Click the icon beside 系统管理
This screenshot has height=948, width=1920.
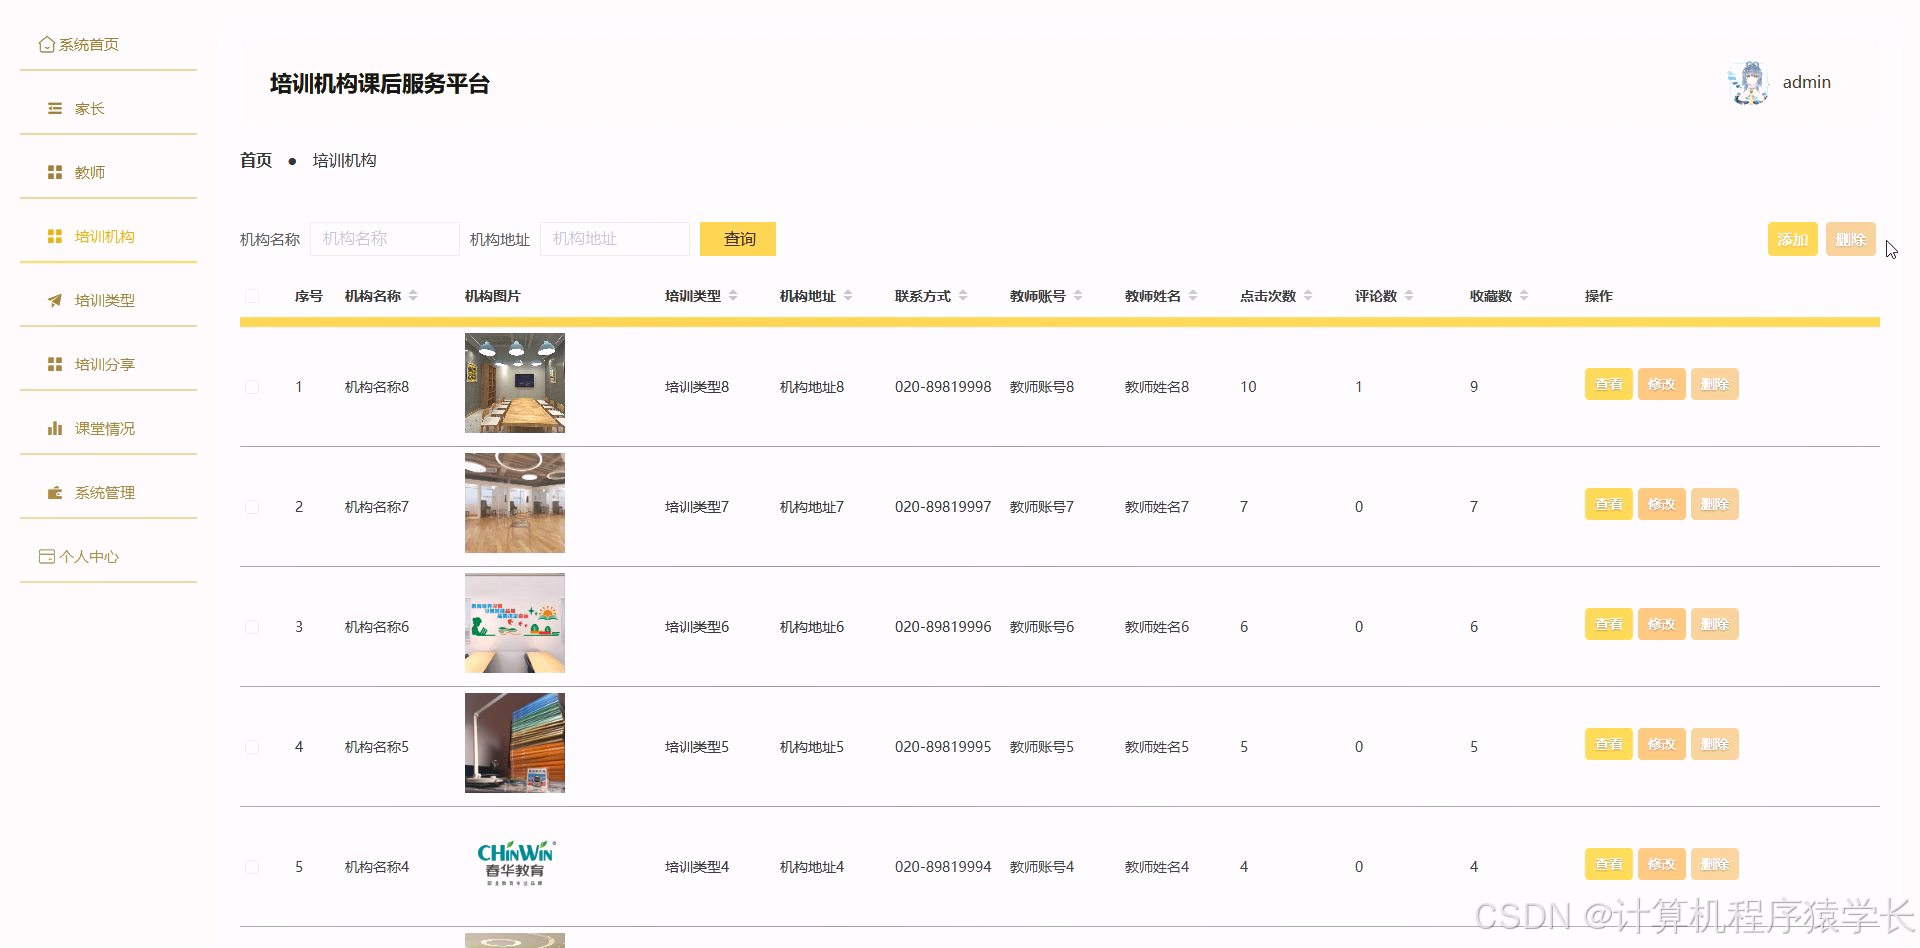click(x=55, y=492)
